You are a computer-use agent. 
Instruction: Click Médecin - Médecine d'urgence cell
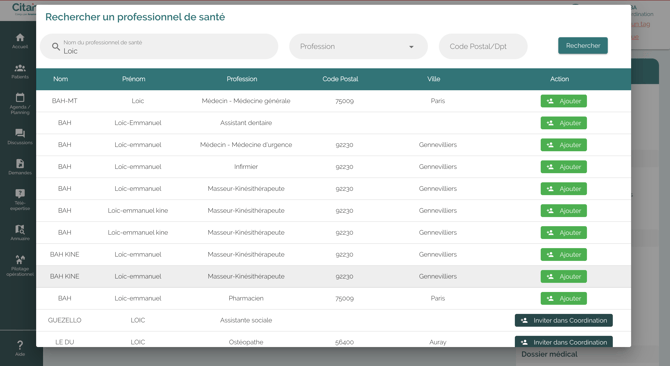point(246,145)
